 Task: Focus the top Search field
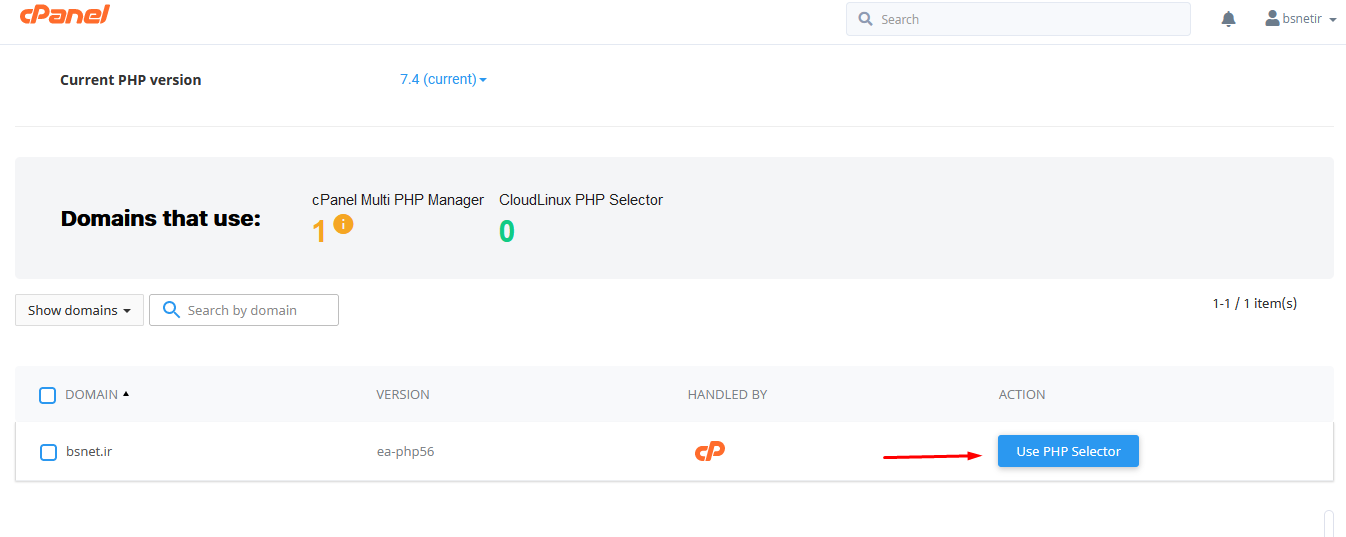(x=1018, y=19)
